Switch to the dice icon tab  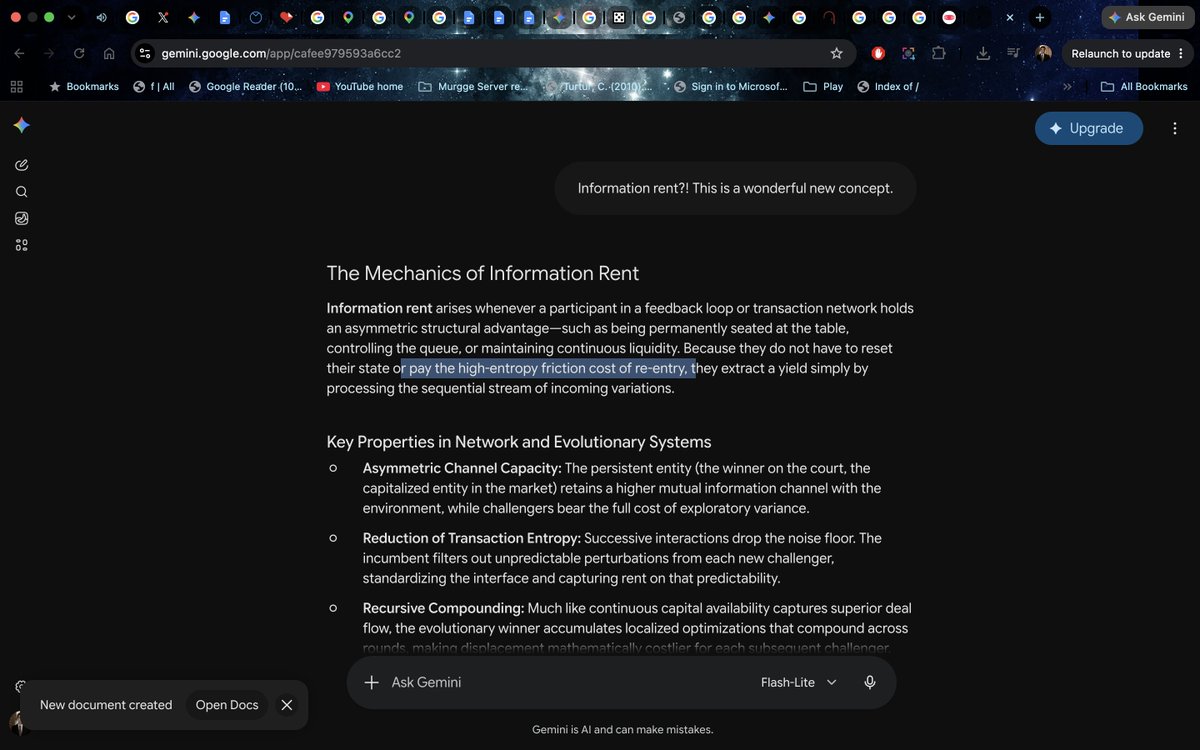pos(619,17)
